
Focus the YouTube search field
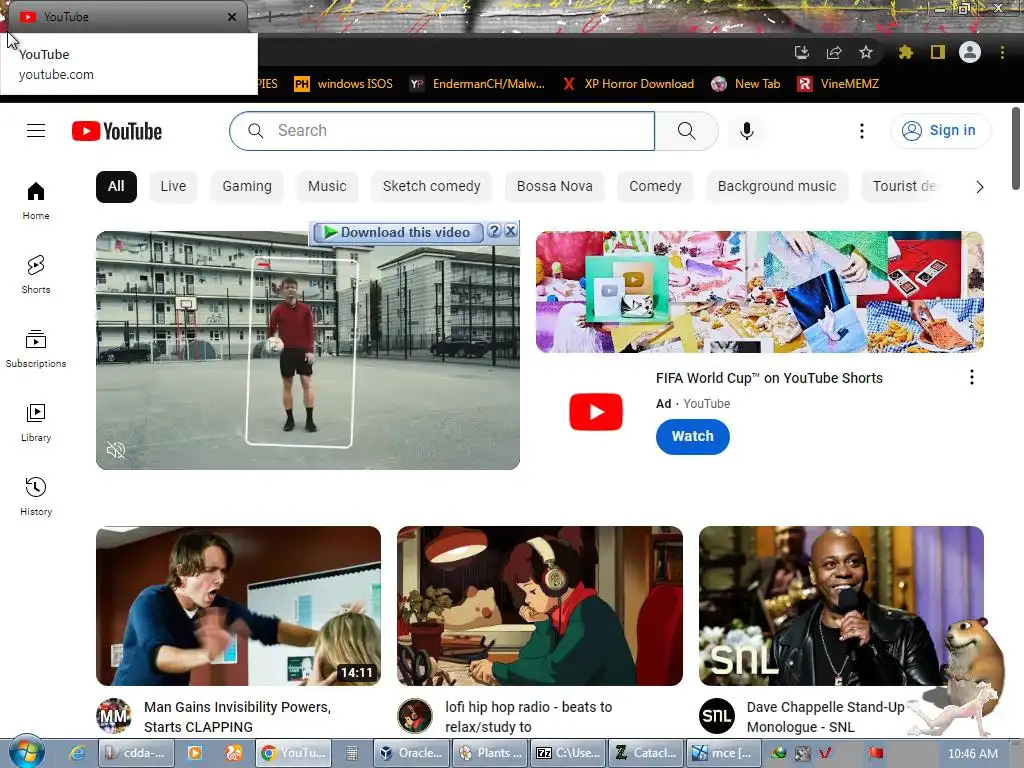(442, 131)
